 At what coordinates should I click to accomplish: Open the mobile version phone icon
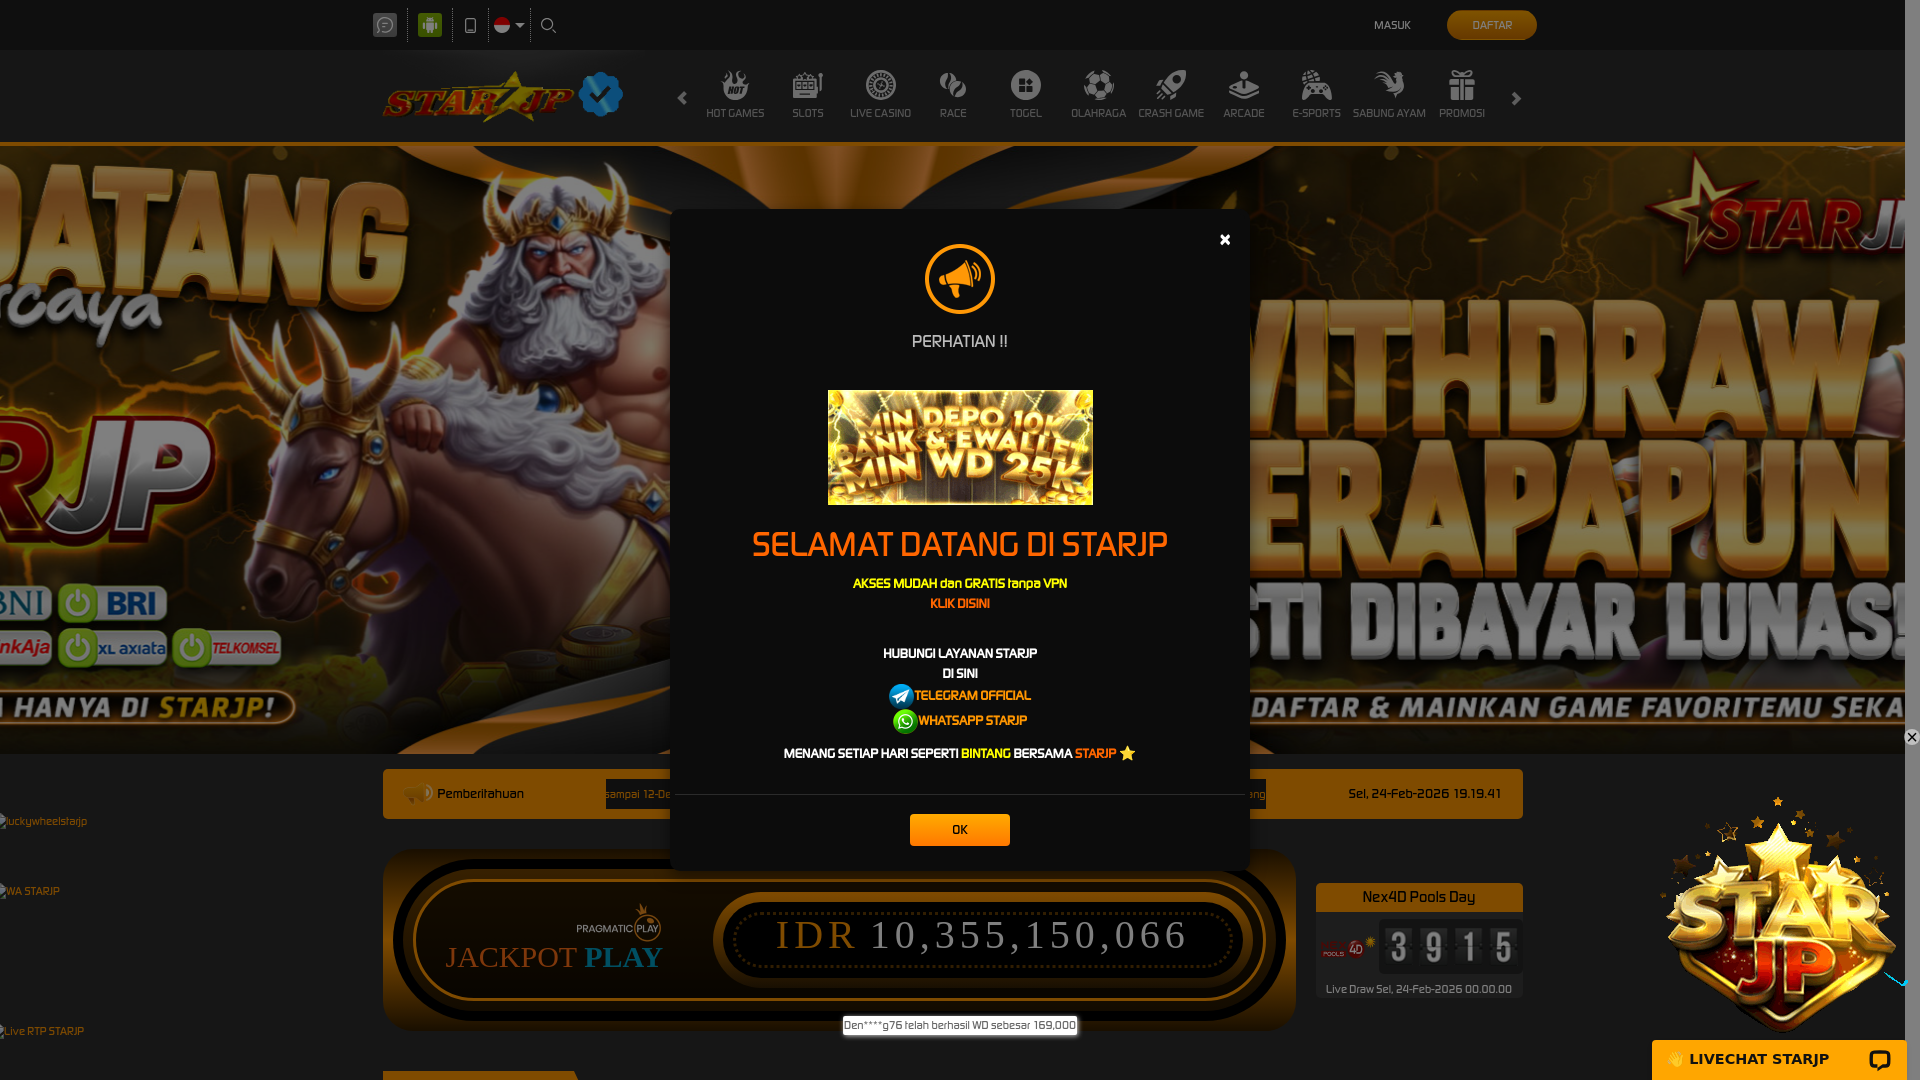tap(470, 25)
